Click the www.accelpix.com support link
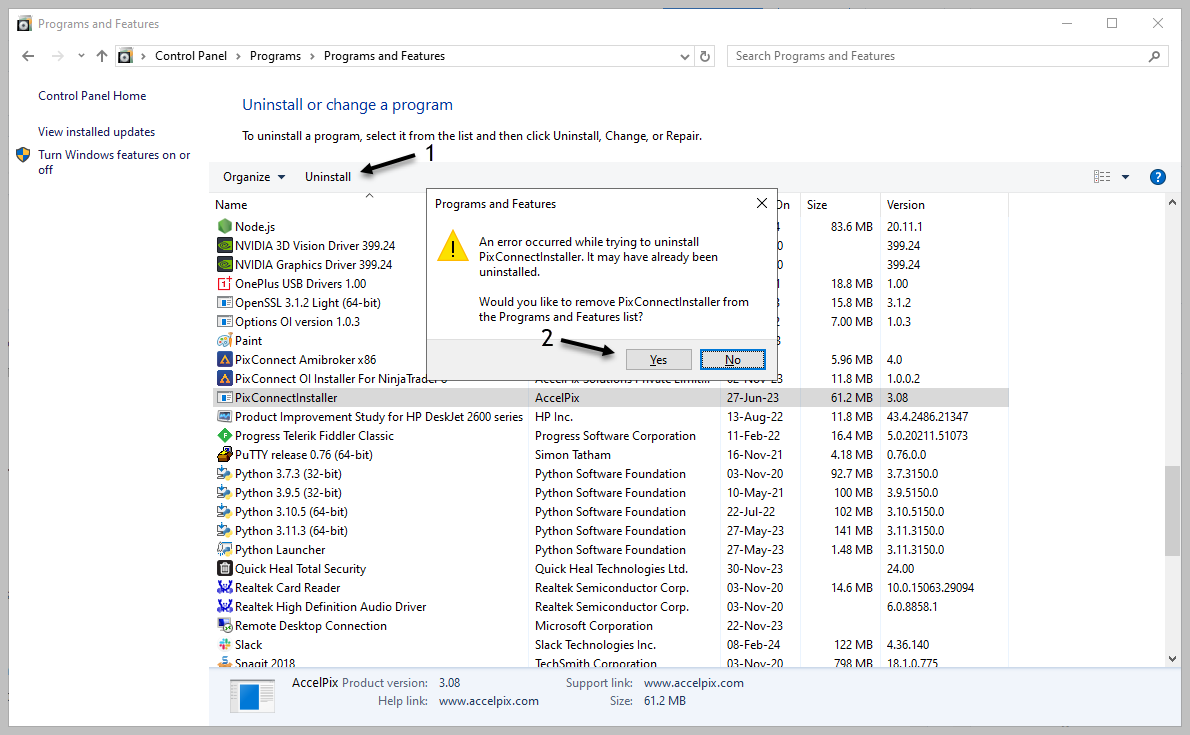 point(694,683)
